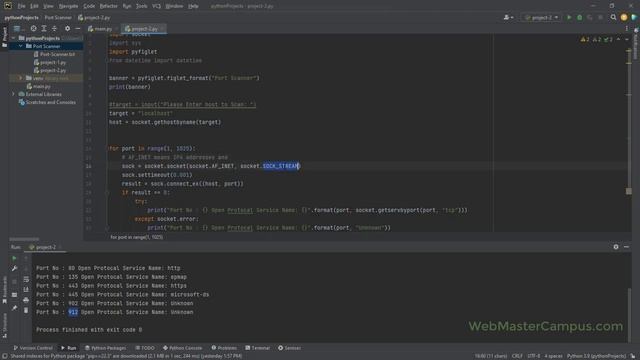Select Port-Scanner.txt in project tree
This screenshot has height=360, width=640.
tap(54, 54)
